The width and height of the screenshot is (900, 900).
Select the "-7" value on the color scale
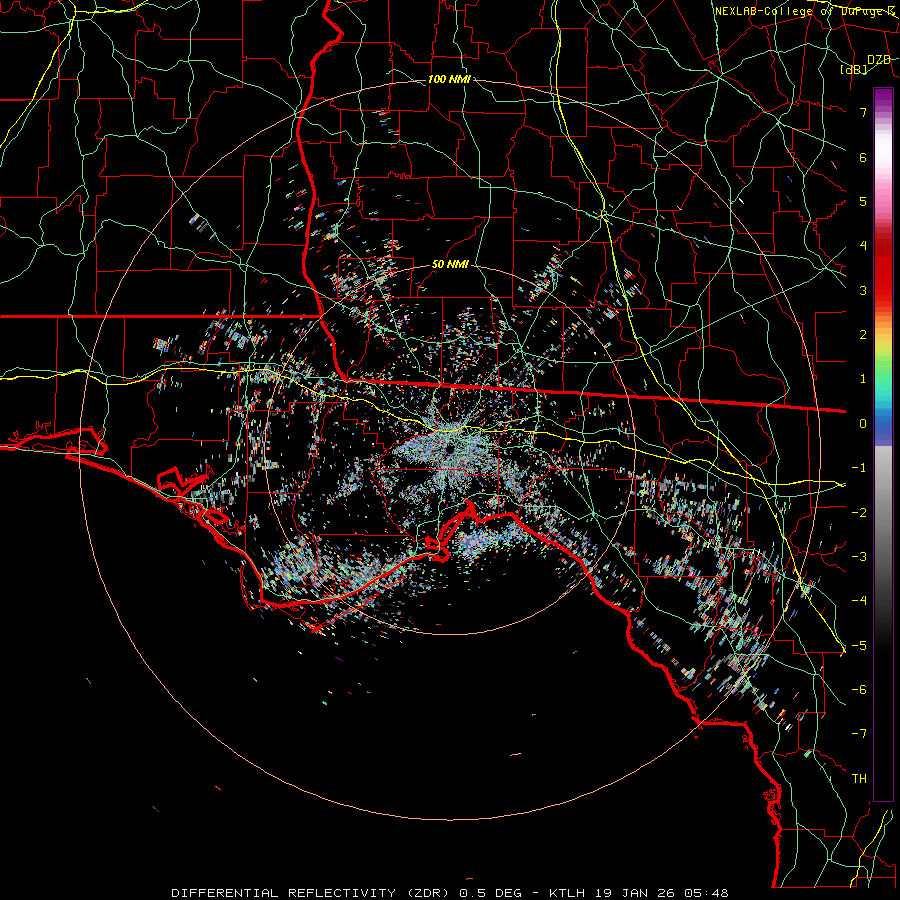(x=859, y=734)
